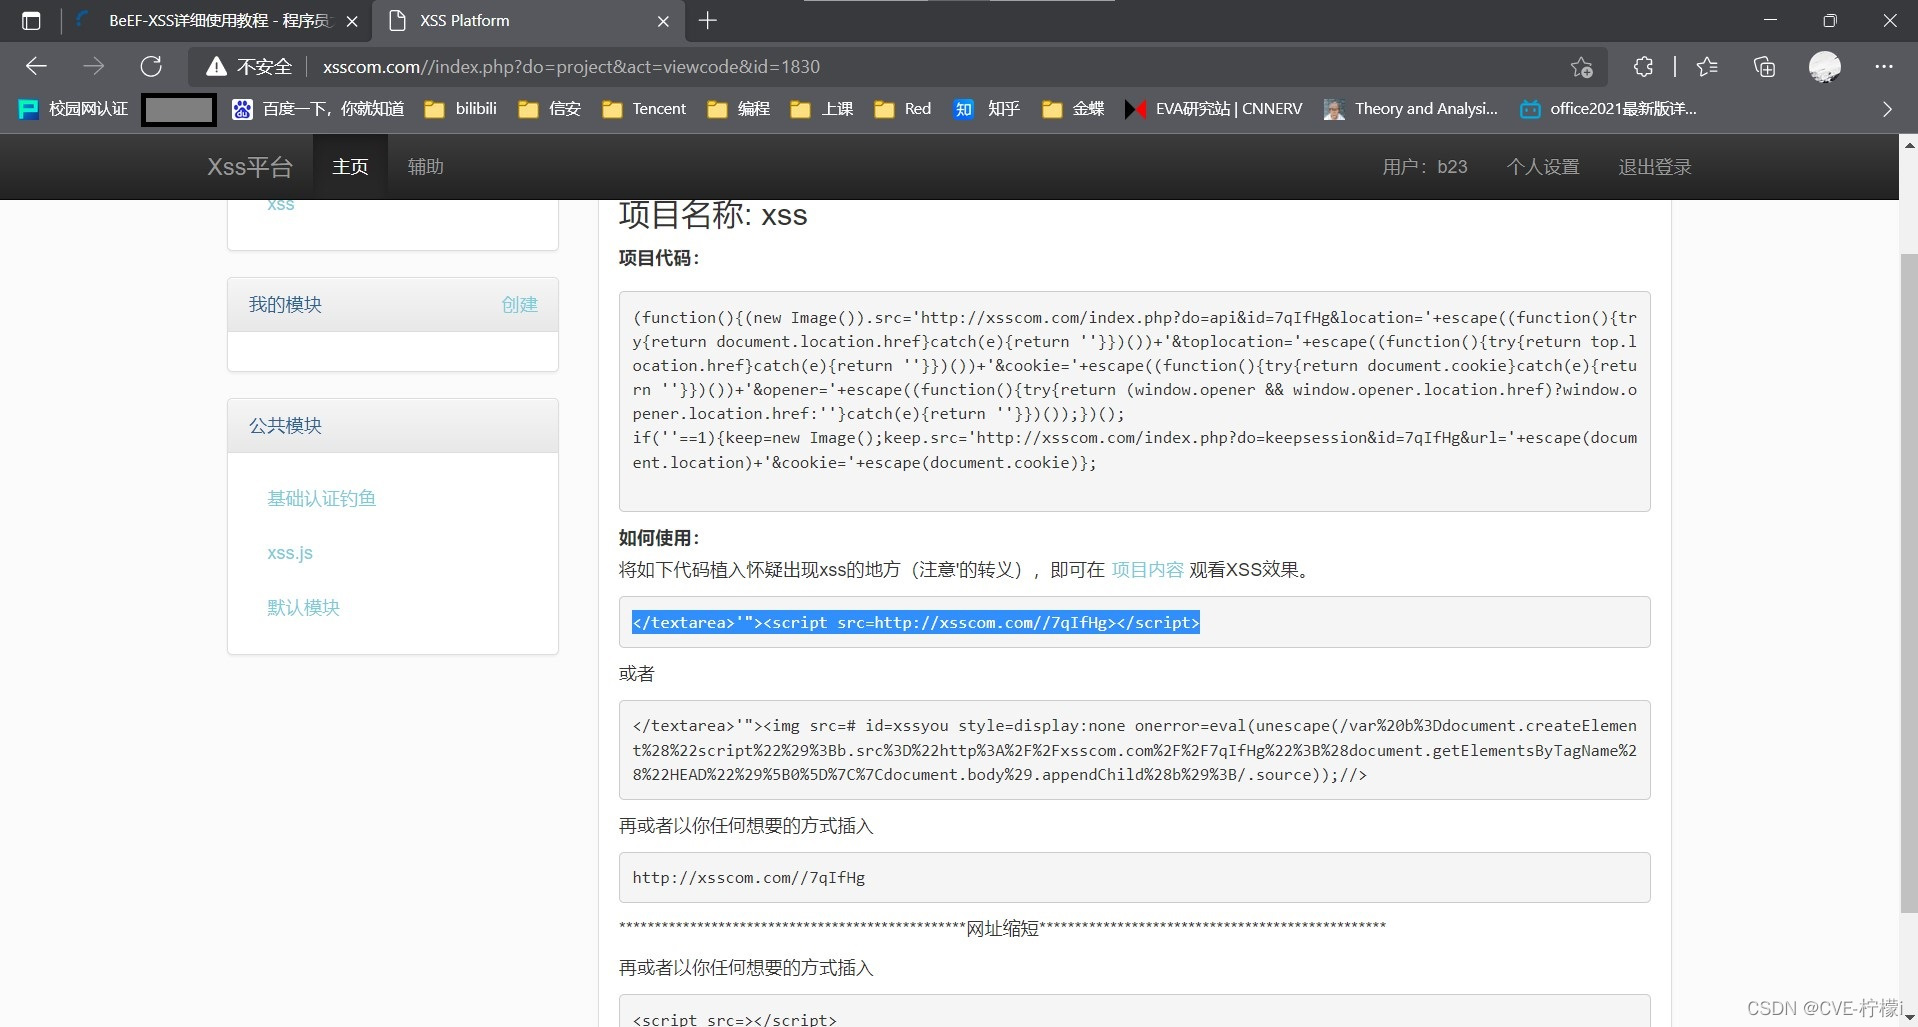The height and width of the screenshot is (1027, 1918).
Task: Switch to the BeEF-XSS tutorial tab
Action: (218, 20)
